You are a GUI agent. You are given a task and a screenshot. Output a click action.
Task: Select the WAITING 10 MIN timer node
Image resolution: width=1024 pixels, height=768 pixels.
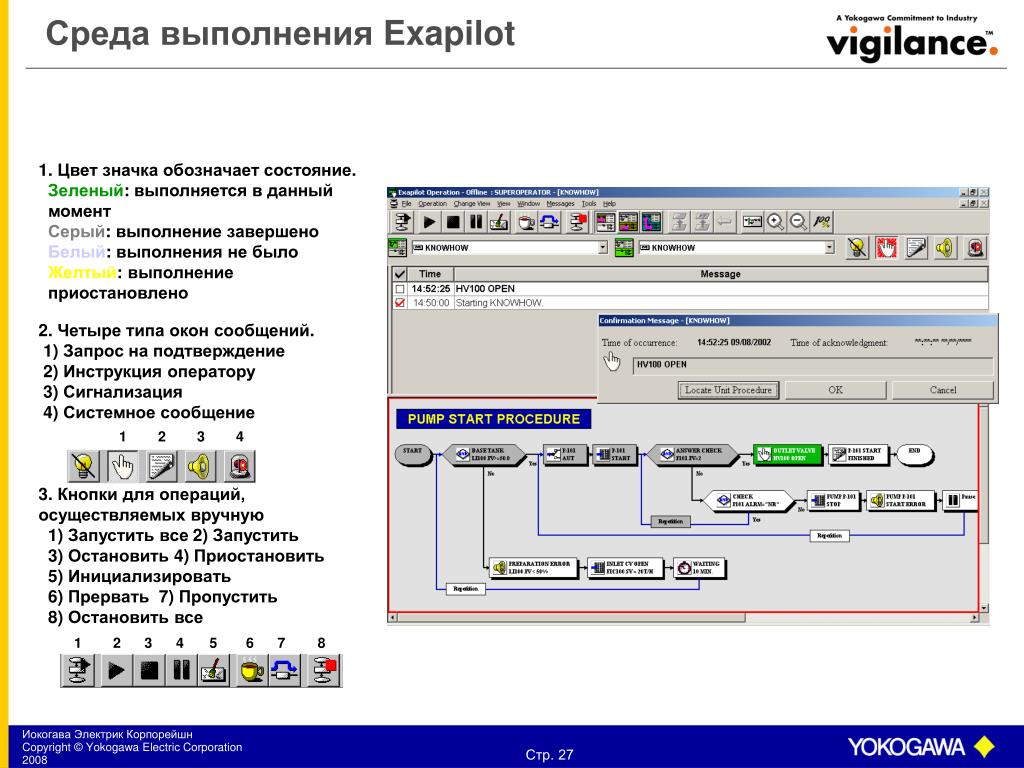pyautogui.click(x=699, y=568)
